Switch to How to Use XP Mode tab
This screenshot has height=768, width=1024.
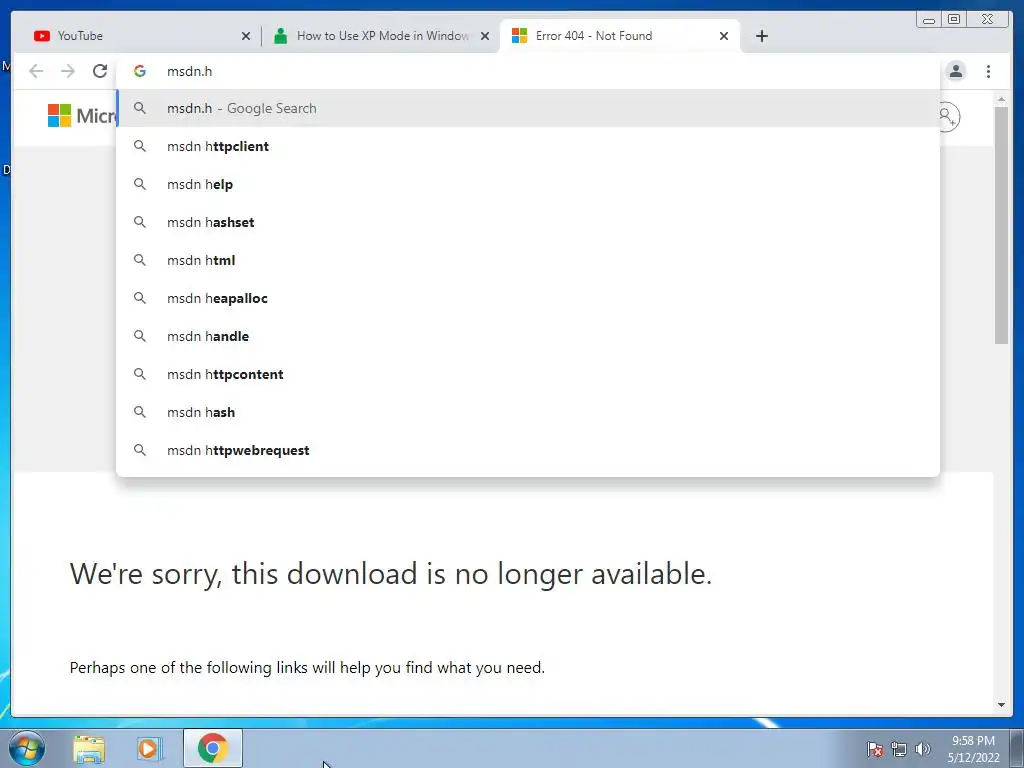381,36
